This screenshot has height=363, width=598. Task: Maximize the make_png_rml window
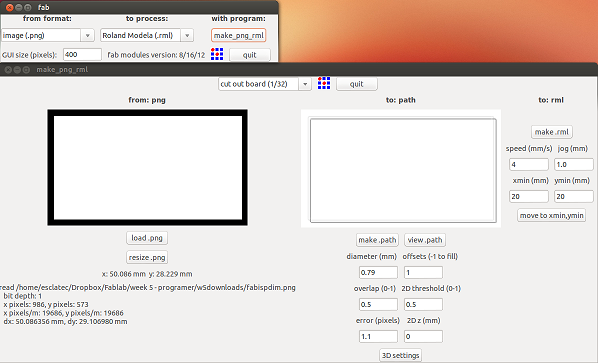pyautogui.click(x=26, y=69)
